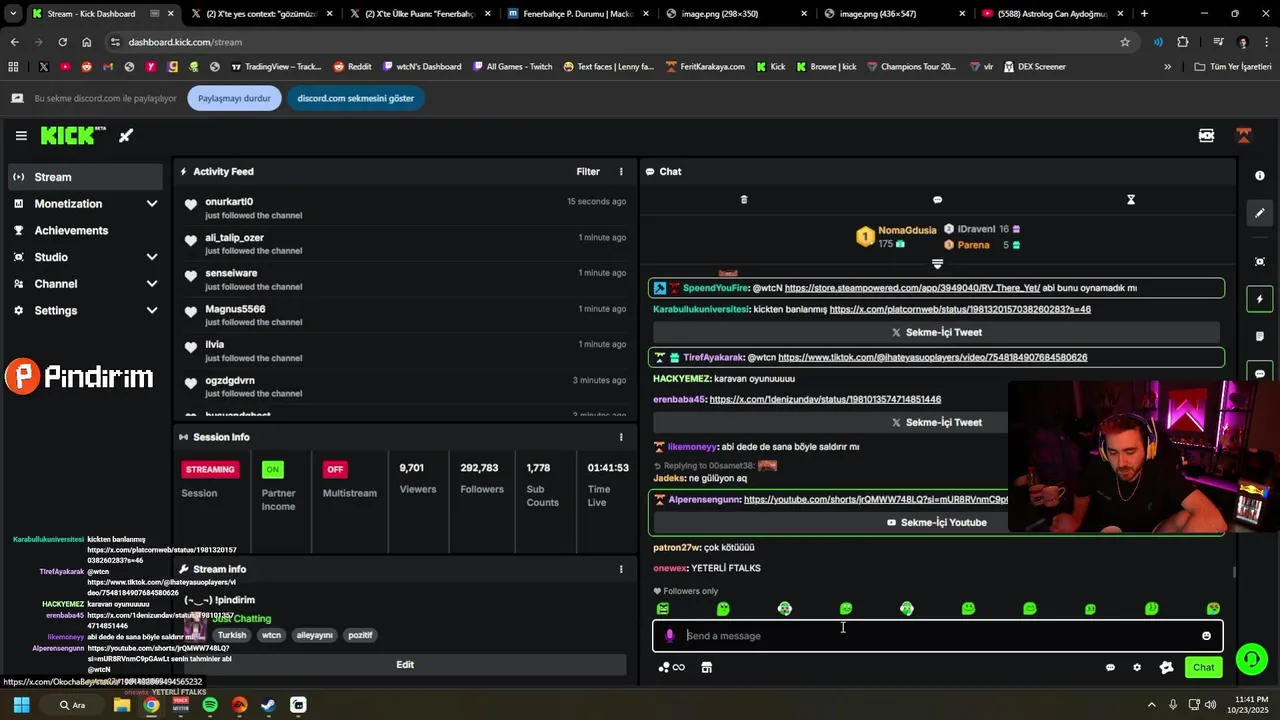Click the chat scrollbar thumb
Image resolution: width=1280 pixels, height=720 pixels.
[x=1234, y=572]
